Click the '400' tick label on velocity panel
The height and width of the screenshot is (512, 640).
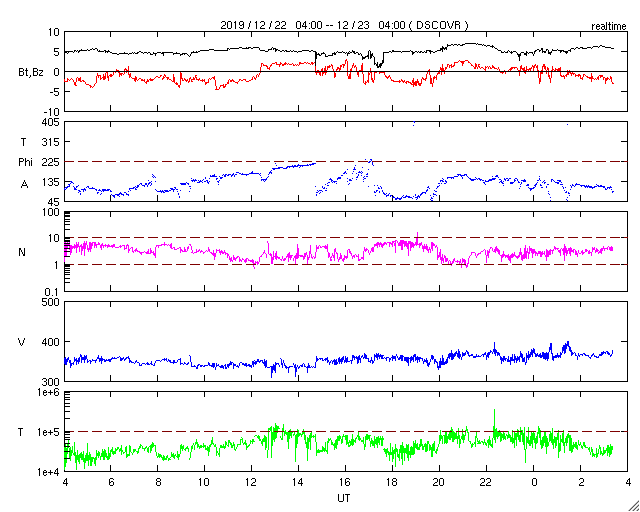(x=51, y=342)
